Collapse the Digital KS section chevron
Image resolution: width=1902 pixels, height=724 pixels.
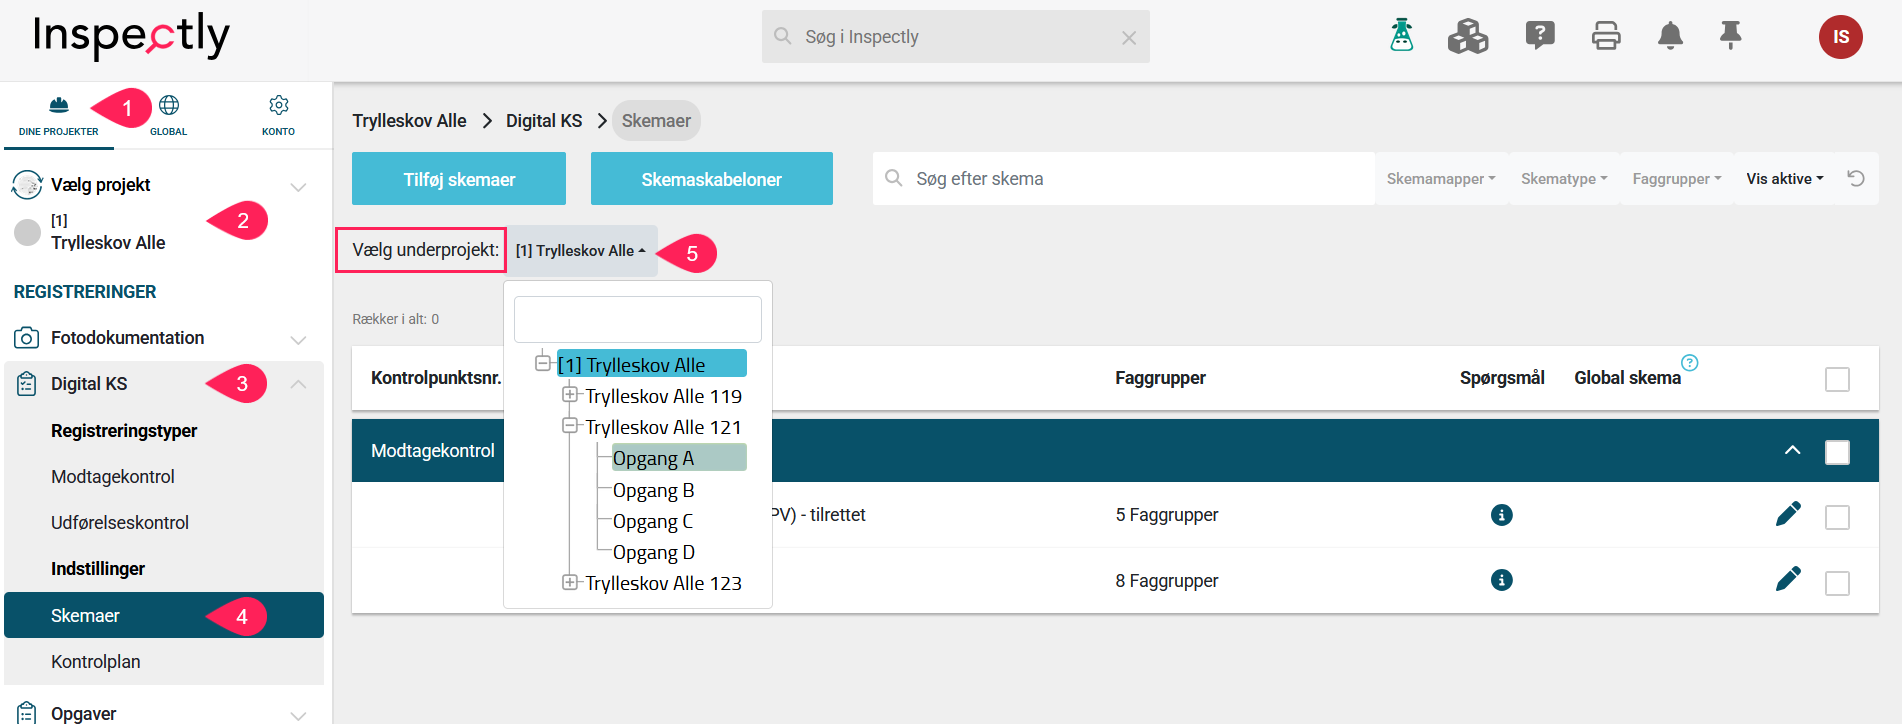tap(298, 384)
